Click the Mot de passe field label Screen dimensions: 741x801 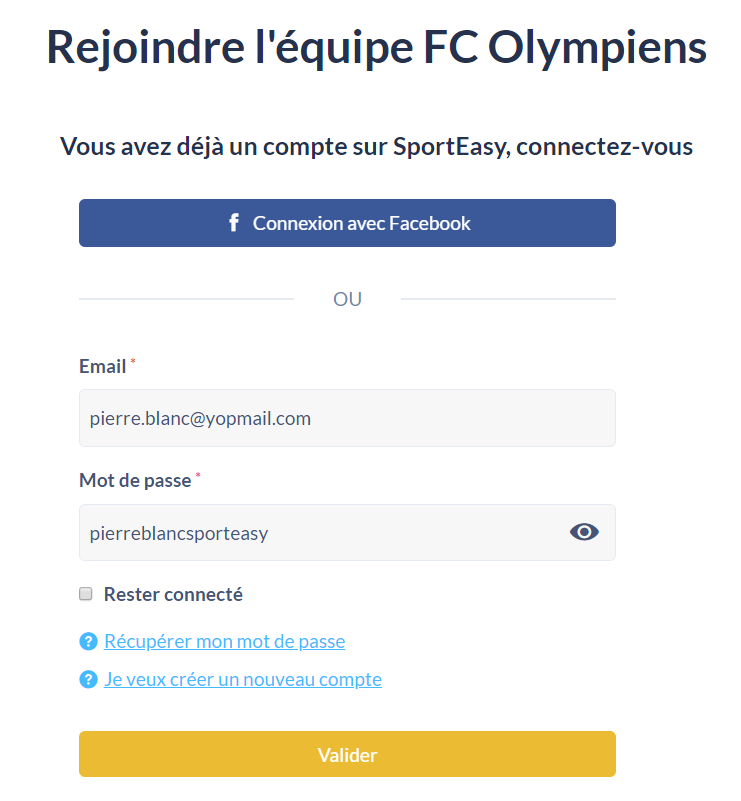pos(135,481)
